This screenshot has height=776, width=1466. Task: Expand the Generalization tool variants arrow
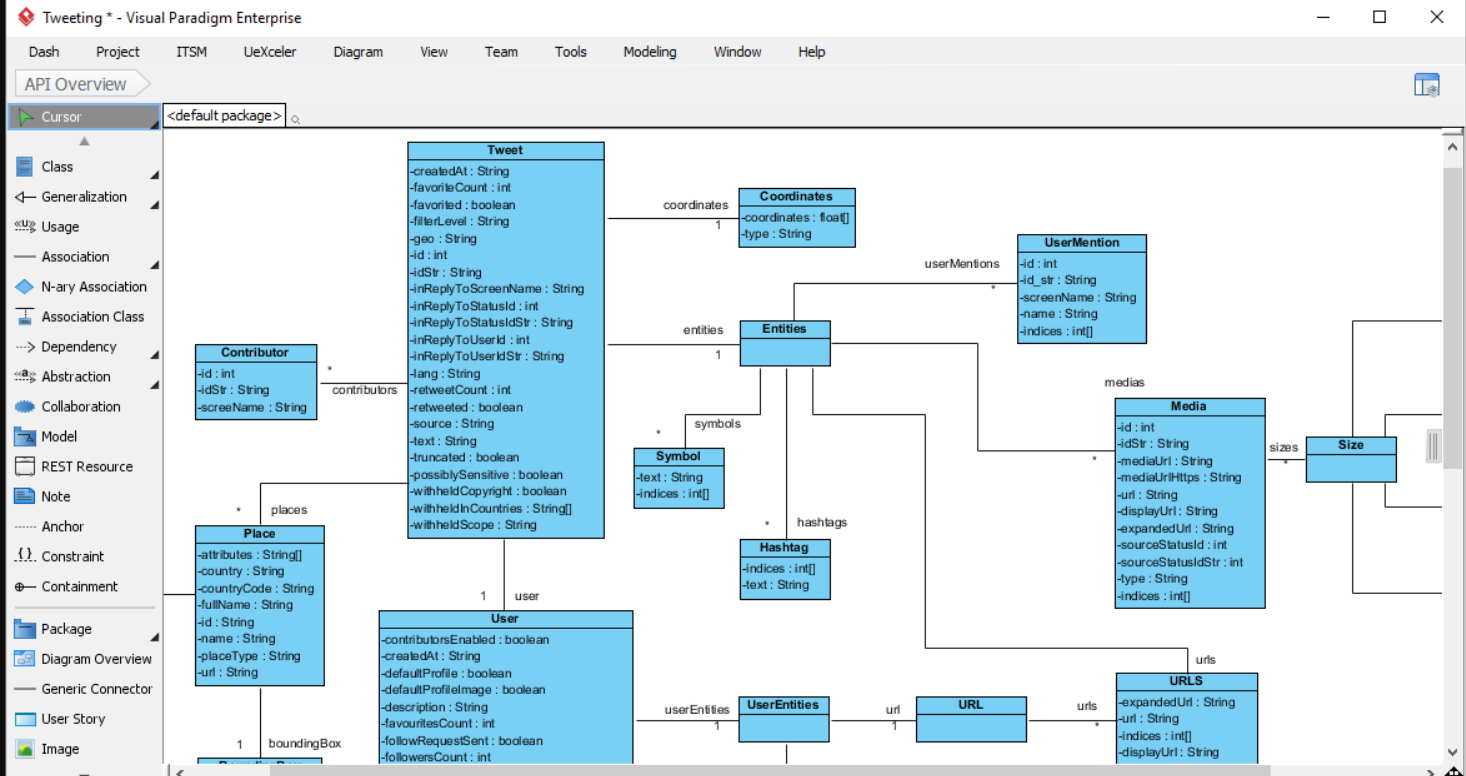point(154,205)
